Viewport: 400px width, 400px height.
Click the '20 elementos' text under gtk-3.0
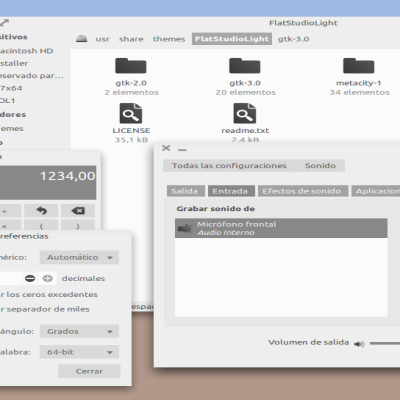(245, 92)
